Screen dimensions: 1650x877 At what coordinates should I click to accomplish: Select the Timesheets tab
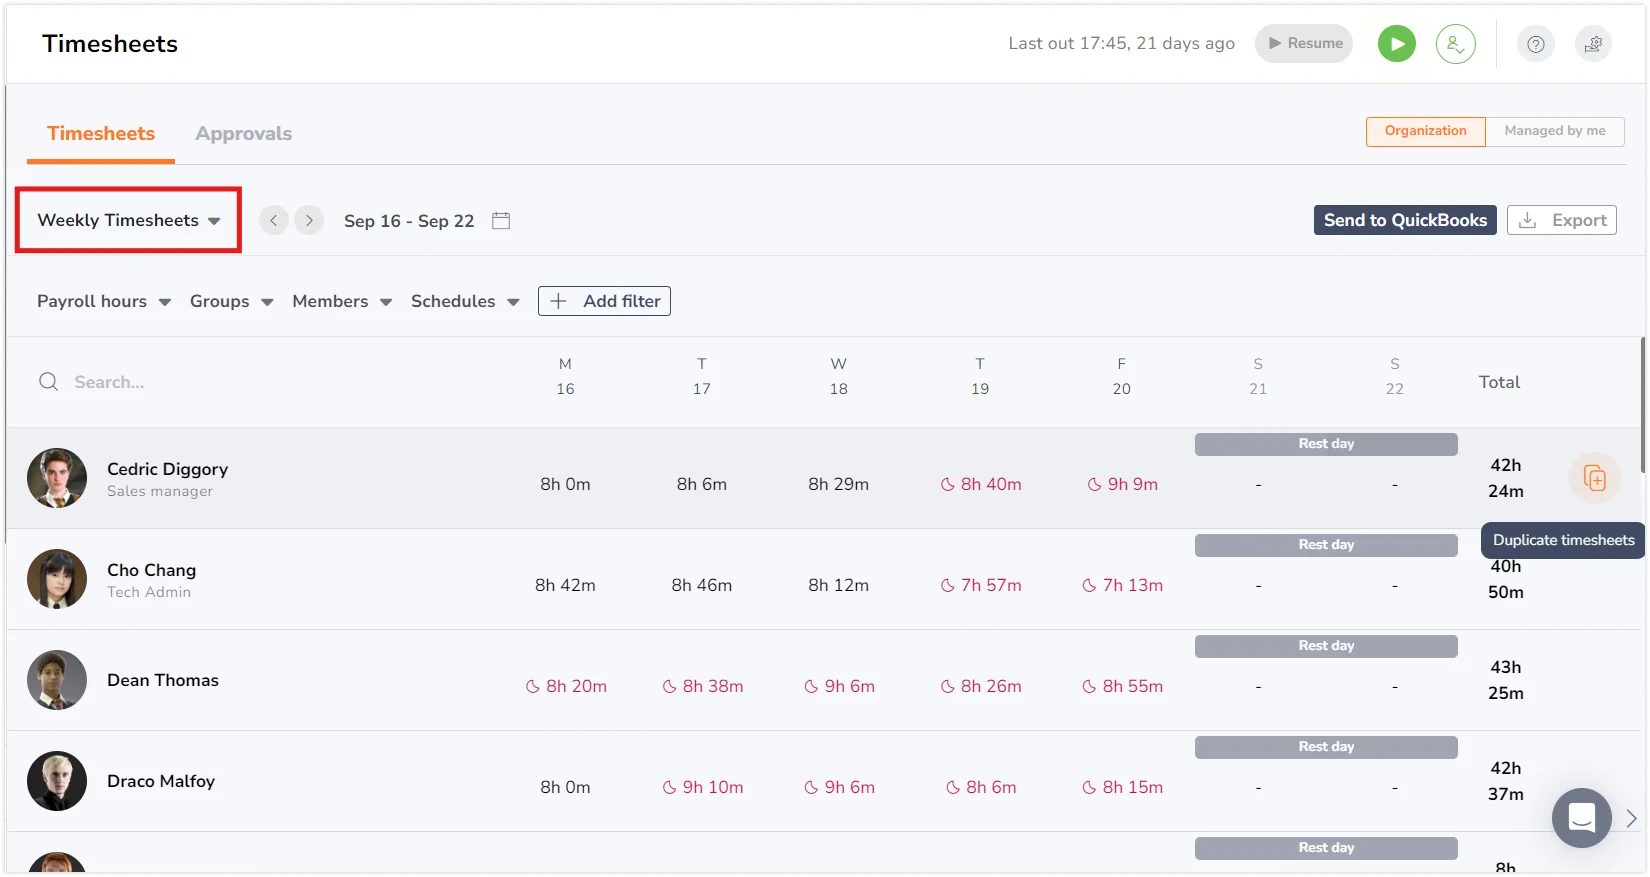point(101,134)
